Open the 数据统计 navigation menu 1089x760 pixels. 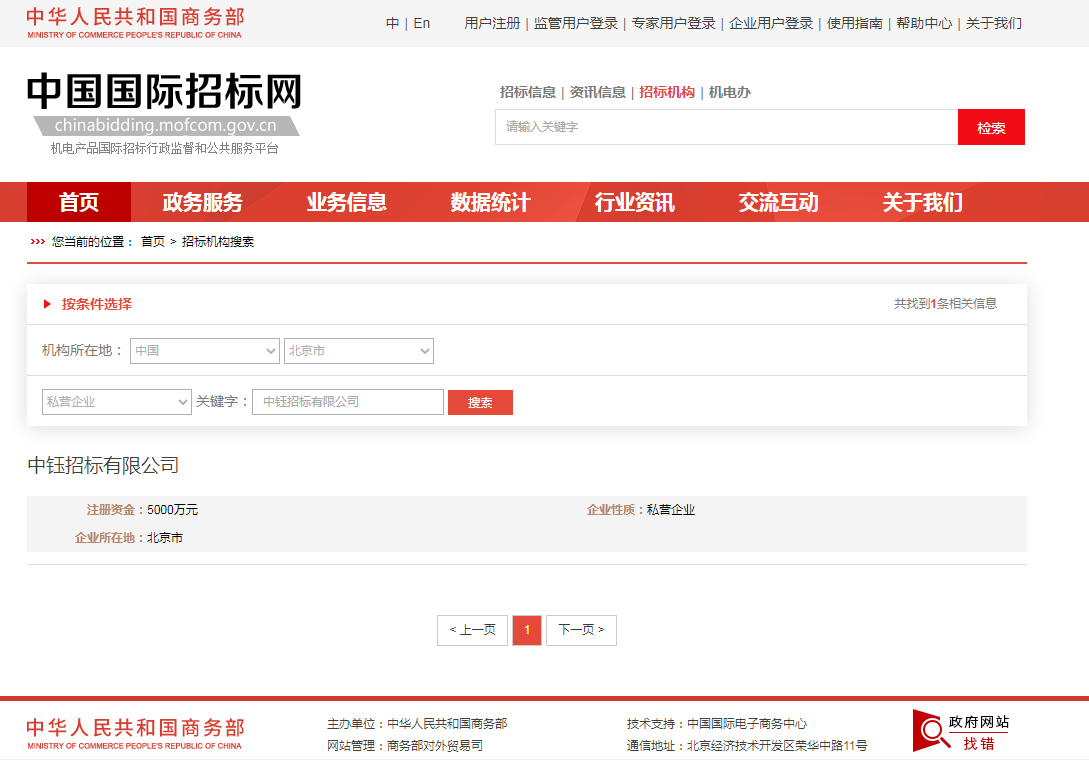tap(490, 202)
